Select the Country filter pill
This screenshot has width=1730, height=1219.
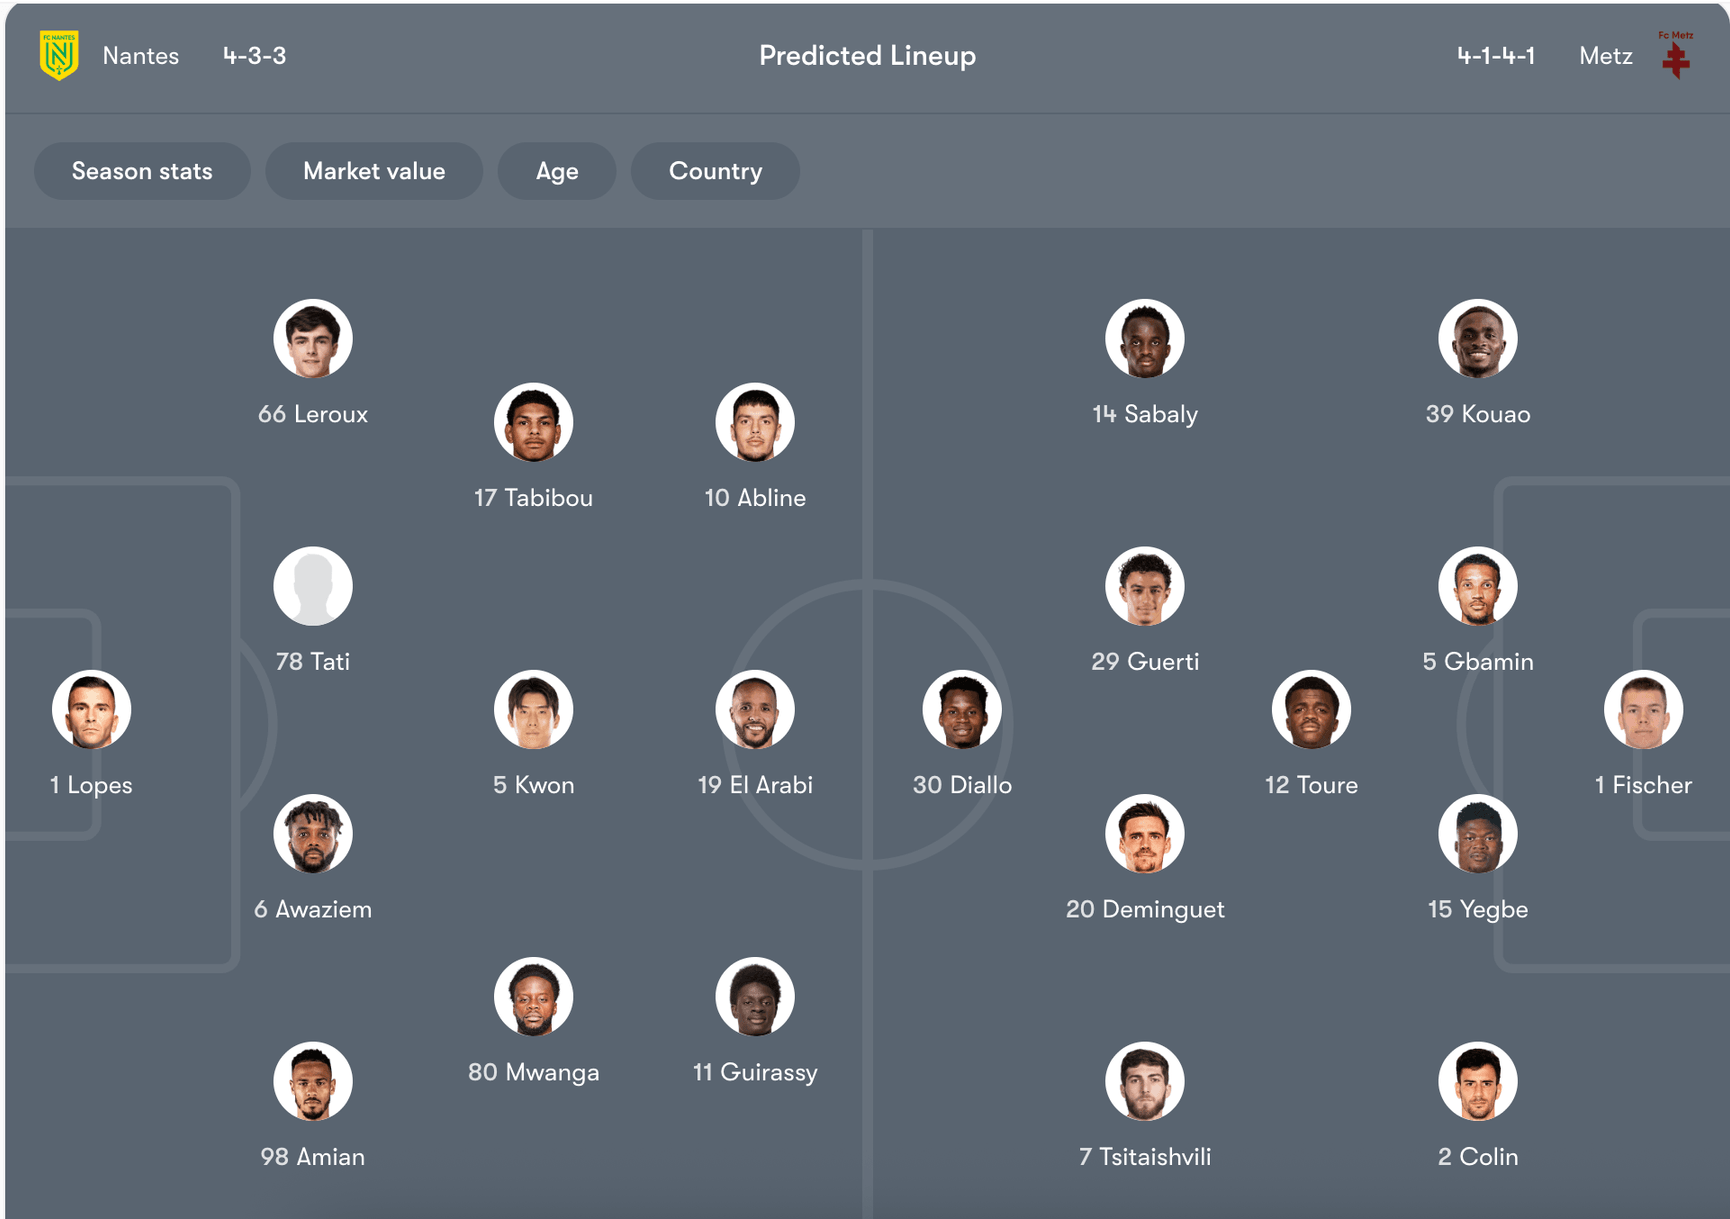[715, 171]
